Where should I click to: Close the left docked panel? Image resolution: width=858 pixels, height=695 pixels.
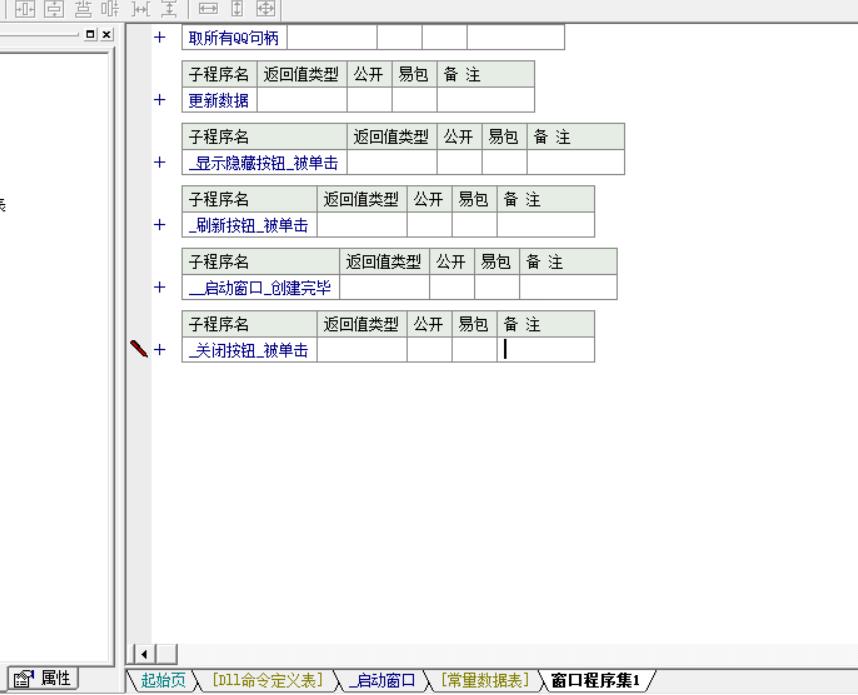[107, 34]
